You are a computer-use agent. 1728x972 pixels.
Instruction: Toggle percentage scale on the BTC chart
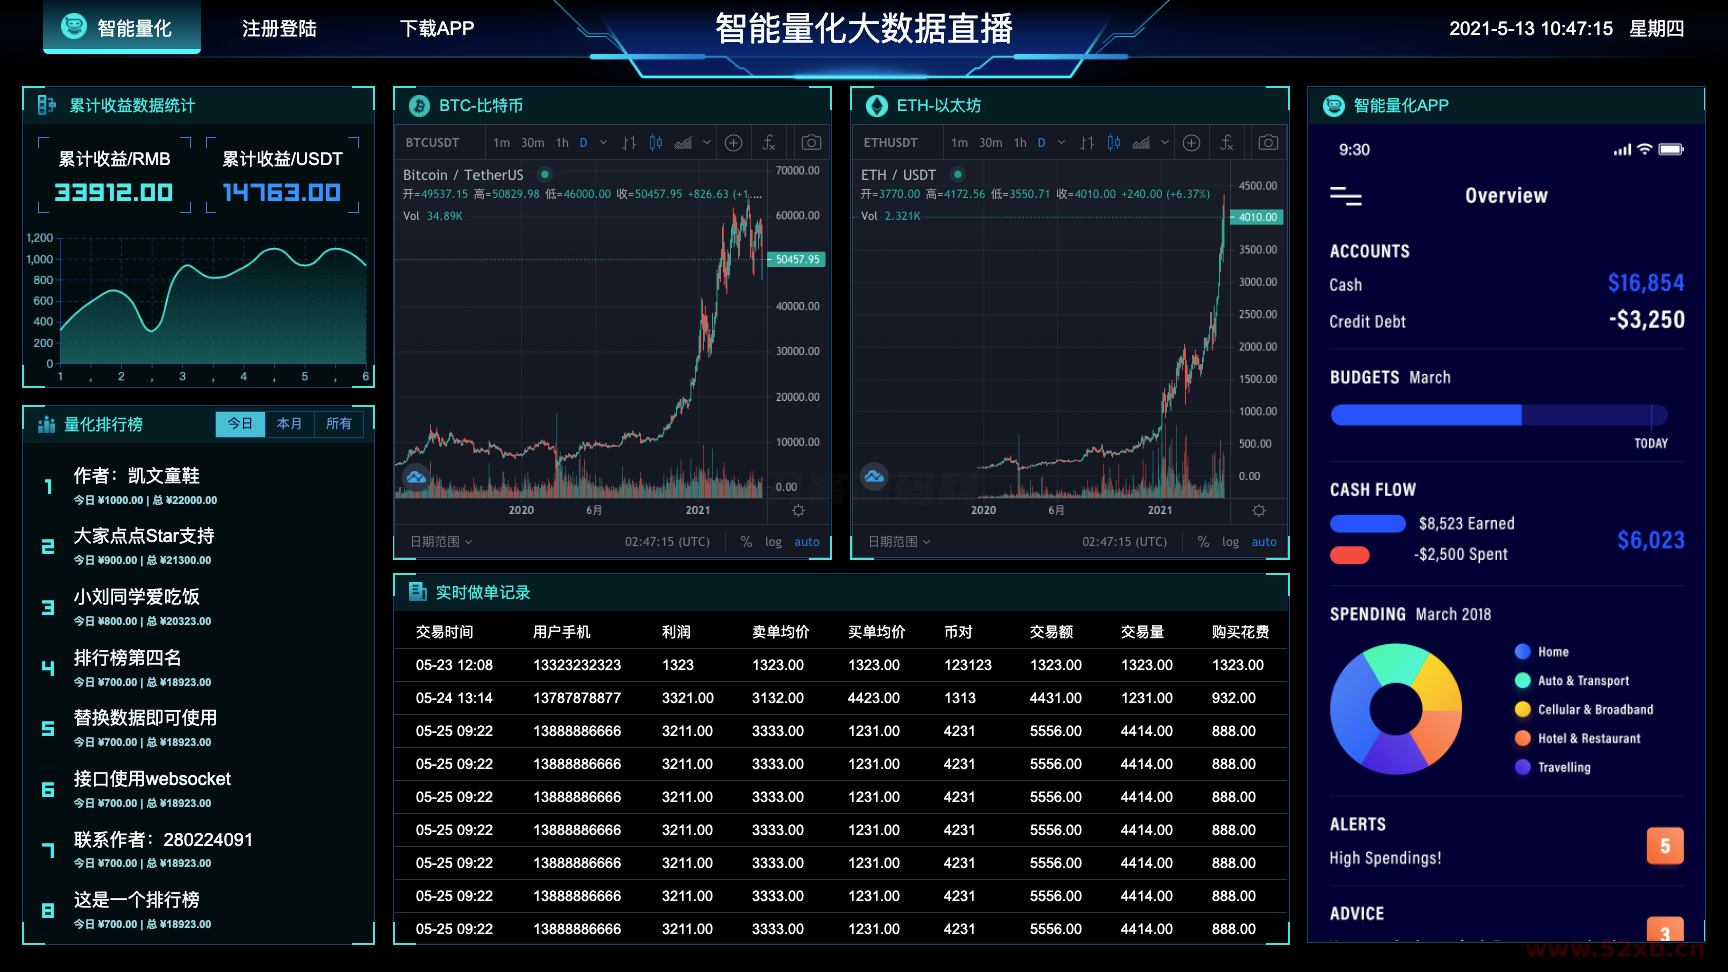click(745, 541)
